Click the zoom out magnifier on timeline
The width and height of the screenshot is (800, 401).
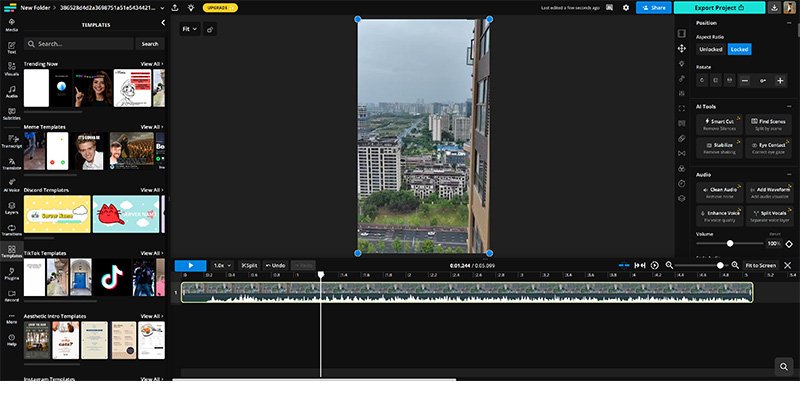pos(669,265)
